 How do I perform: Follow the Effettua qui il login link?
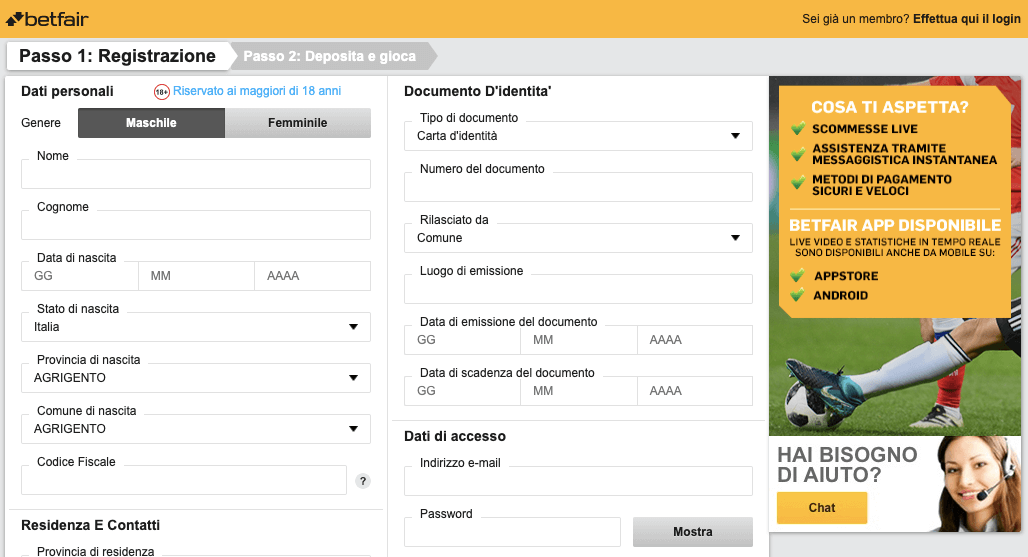(x=966, y=19)
